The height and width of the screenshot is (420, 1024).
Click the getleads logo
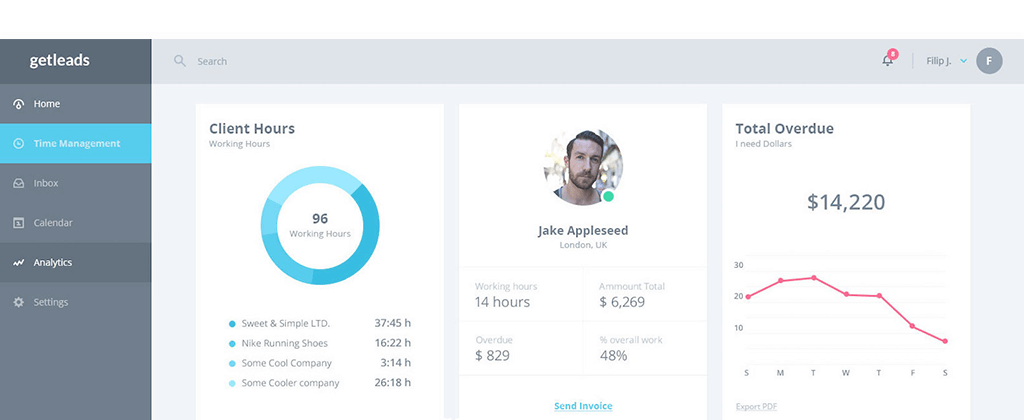[x=60, y=61]
